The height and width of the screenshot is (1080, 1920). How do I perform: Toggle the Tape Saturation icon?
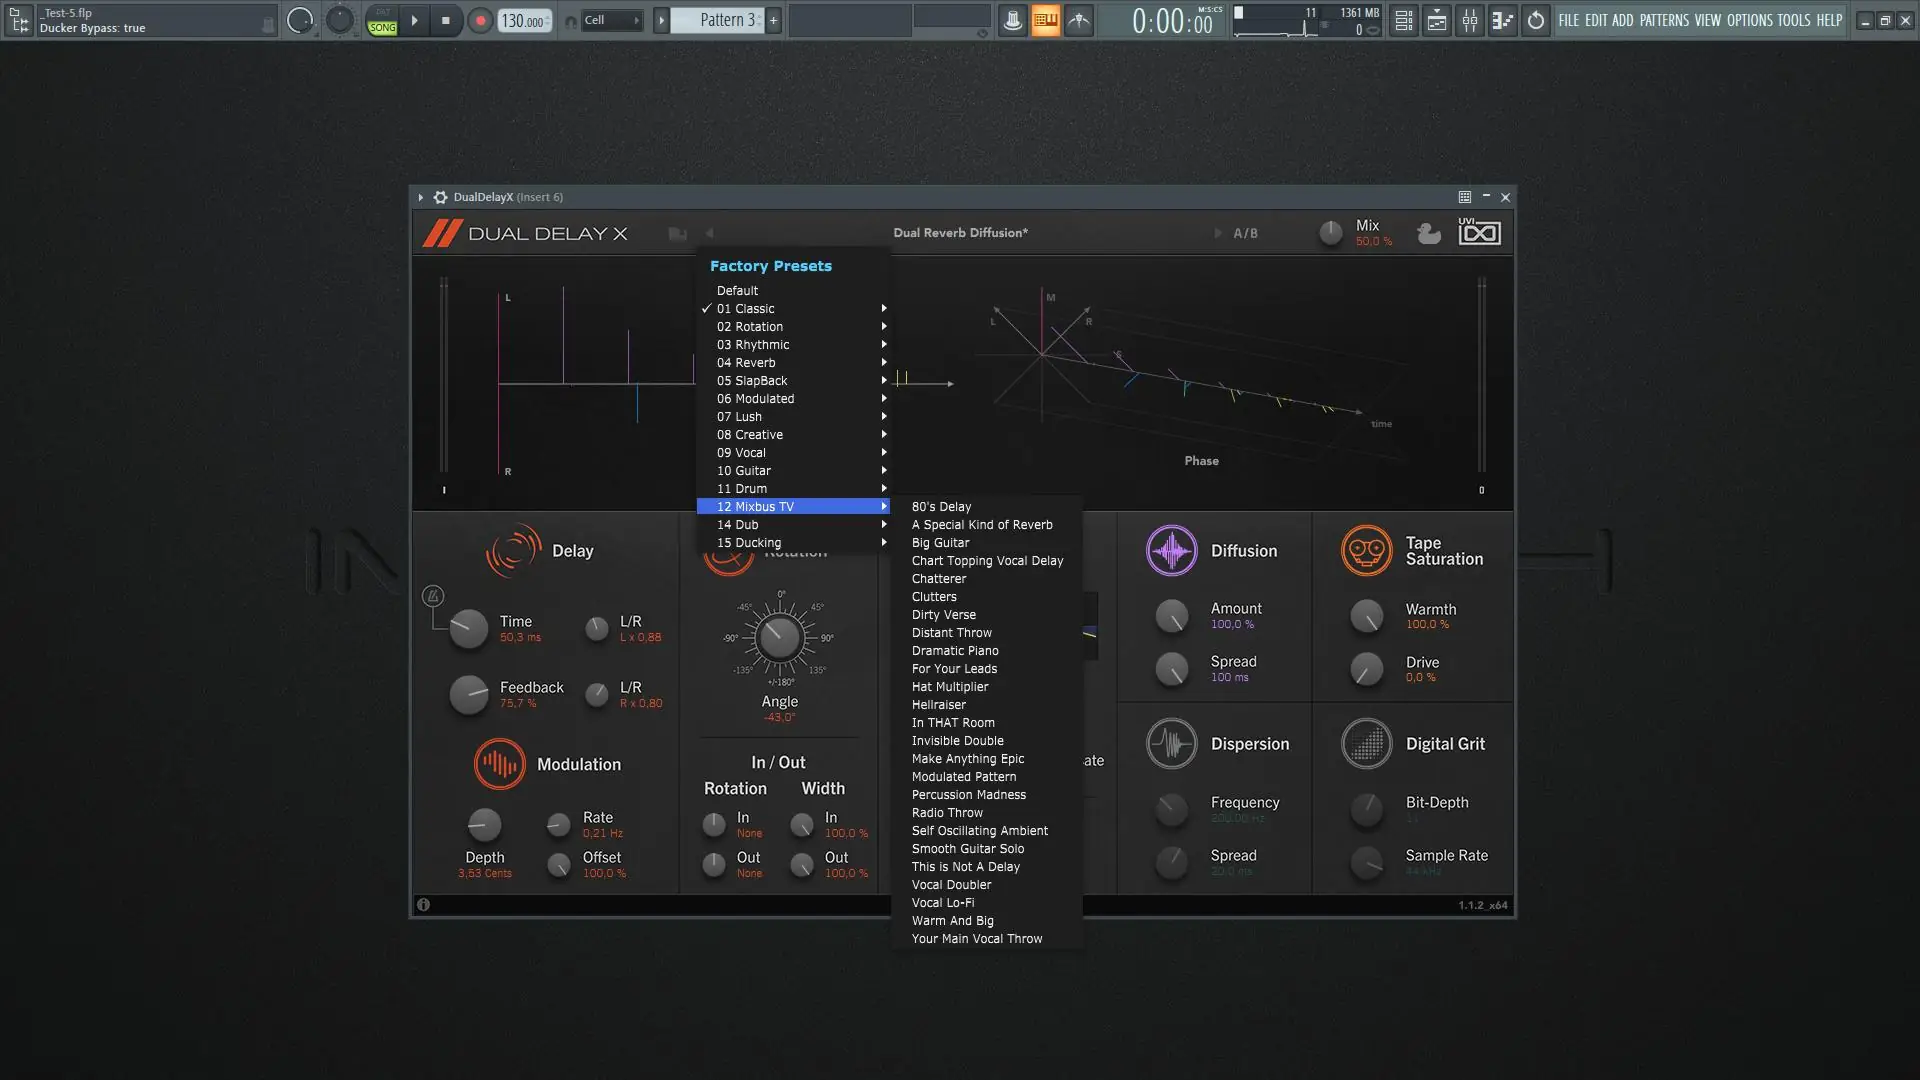point(1366,551)
